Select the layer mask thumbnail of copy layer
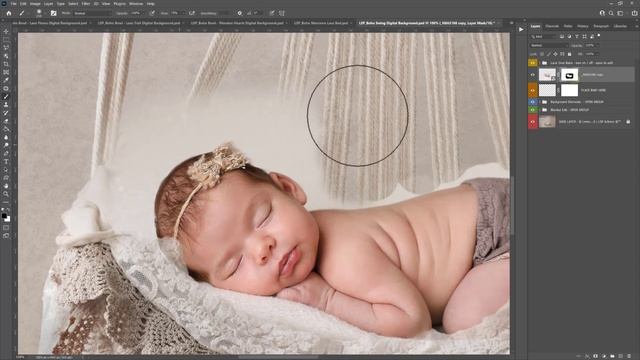Viewport: 640px width, 360px height. coord(569,75)
